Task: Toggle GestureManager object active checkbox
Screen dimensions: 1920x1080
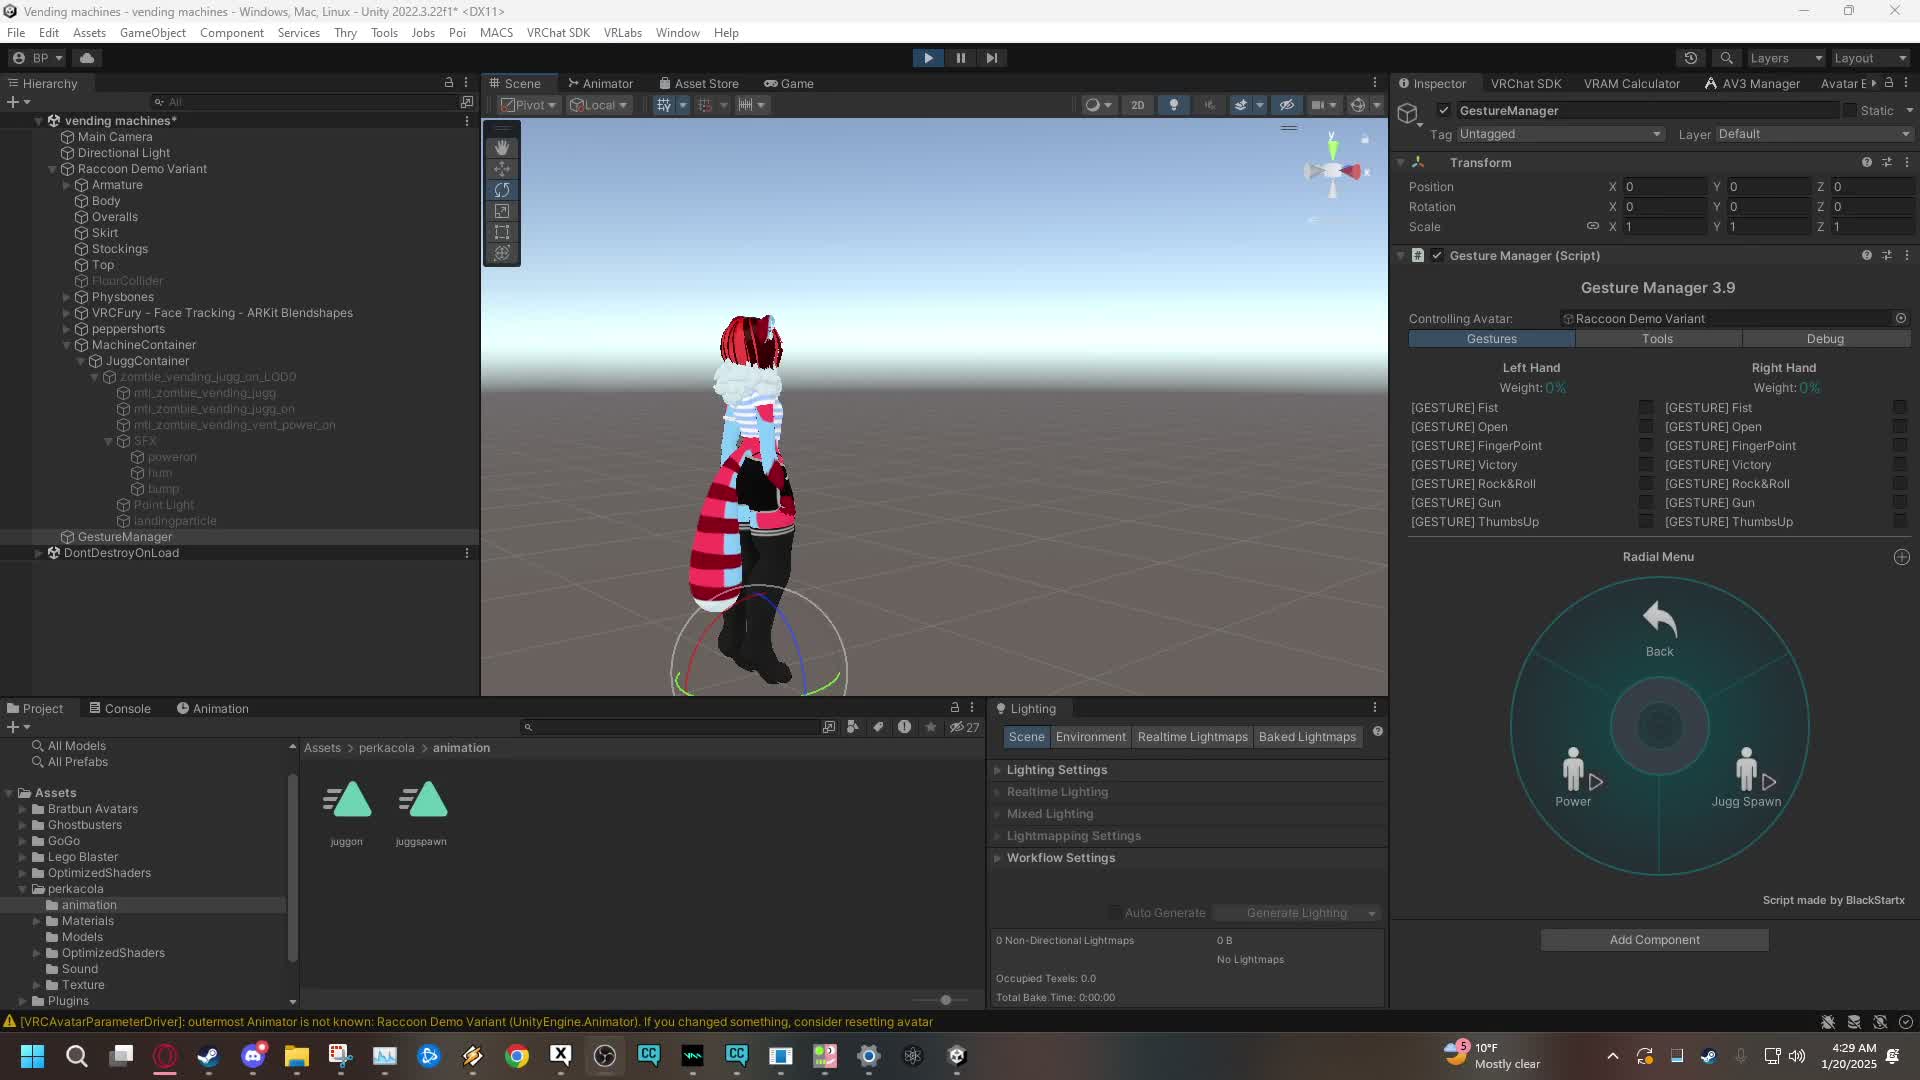Action: pos(1443,110)
